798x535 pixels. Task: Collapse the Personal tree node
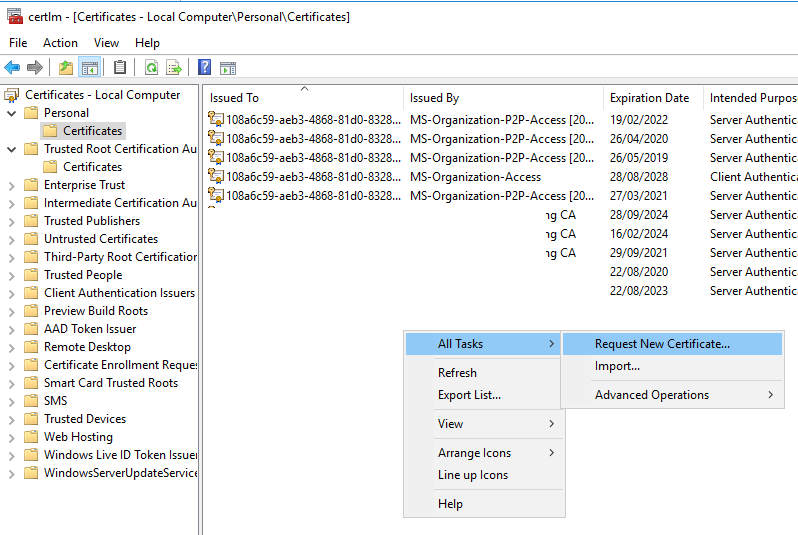point(11,114)
